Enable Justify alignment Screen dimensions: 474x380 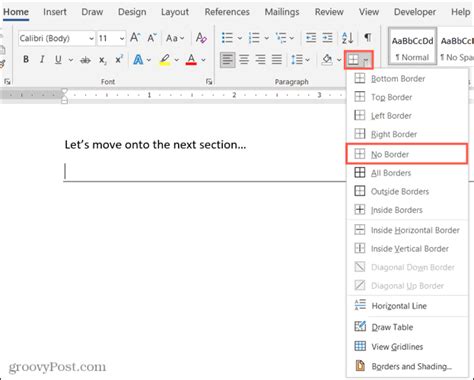[x=277, y=60]
